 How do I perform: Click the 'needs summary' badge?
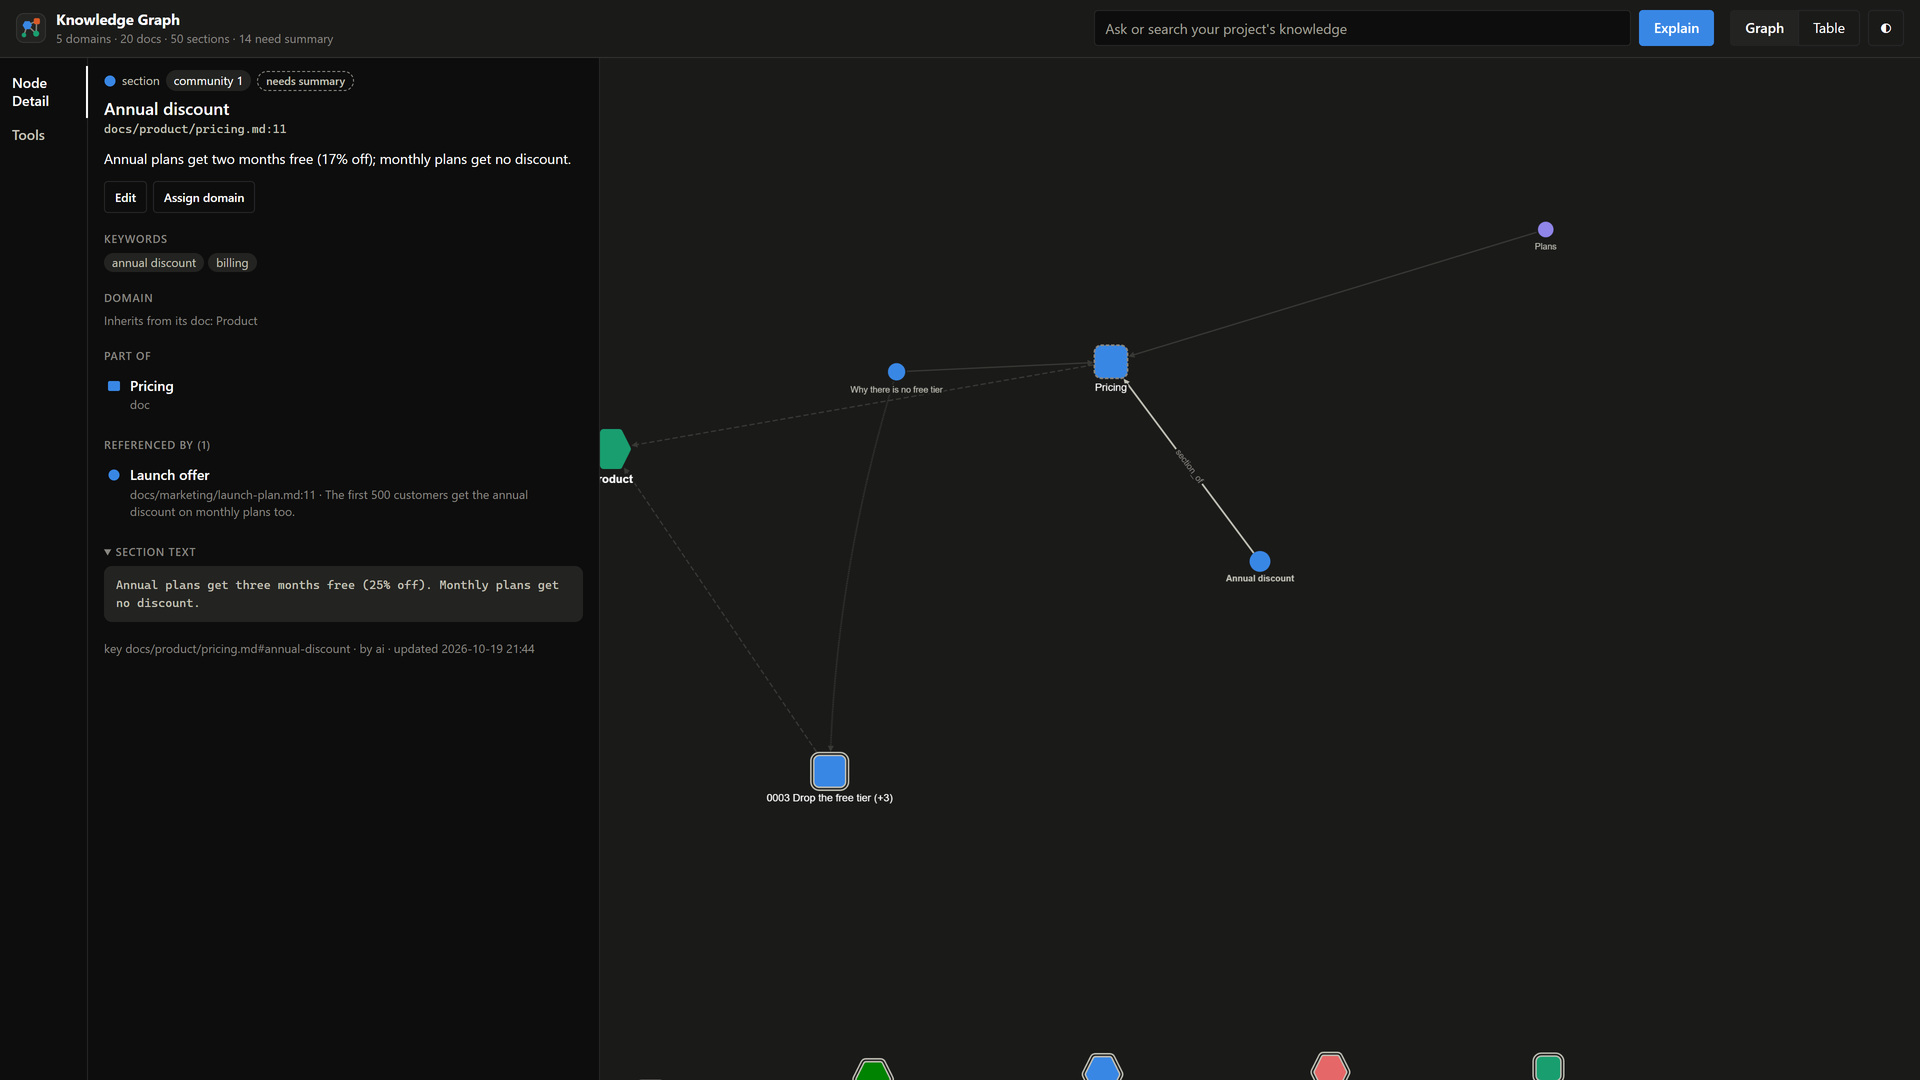coord(305,81)
